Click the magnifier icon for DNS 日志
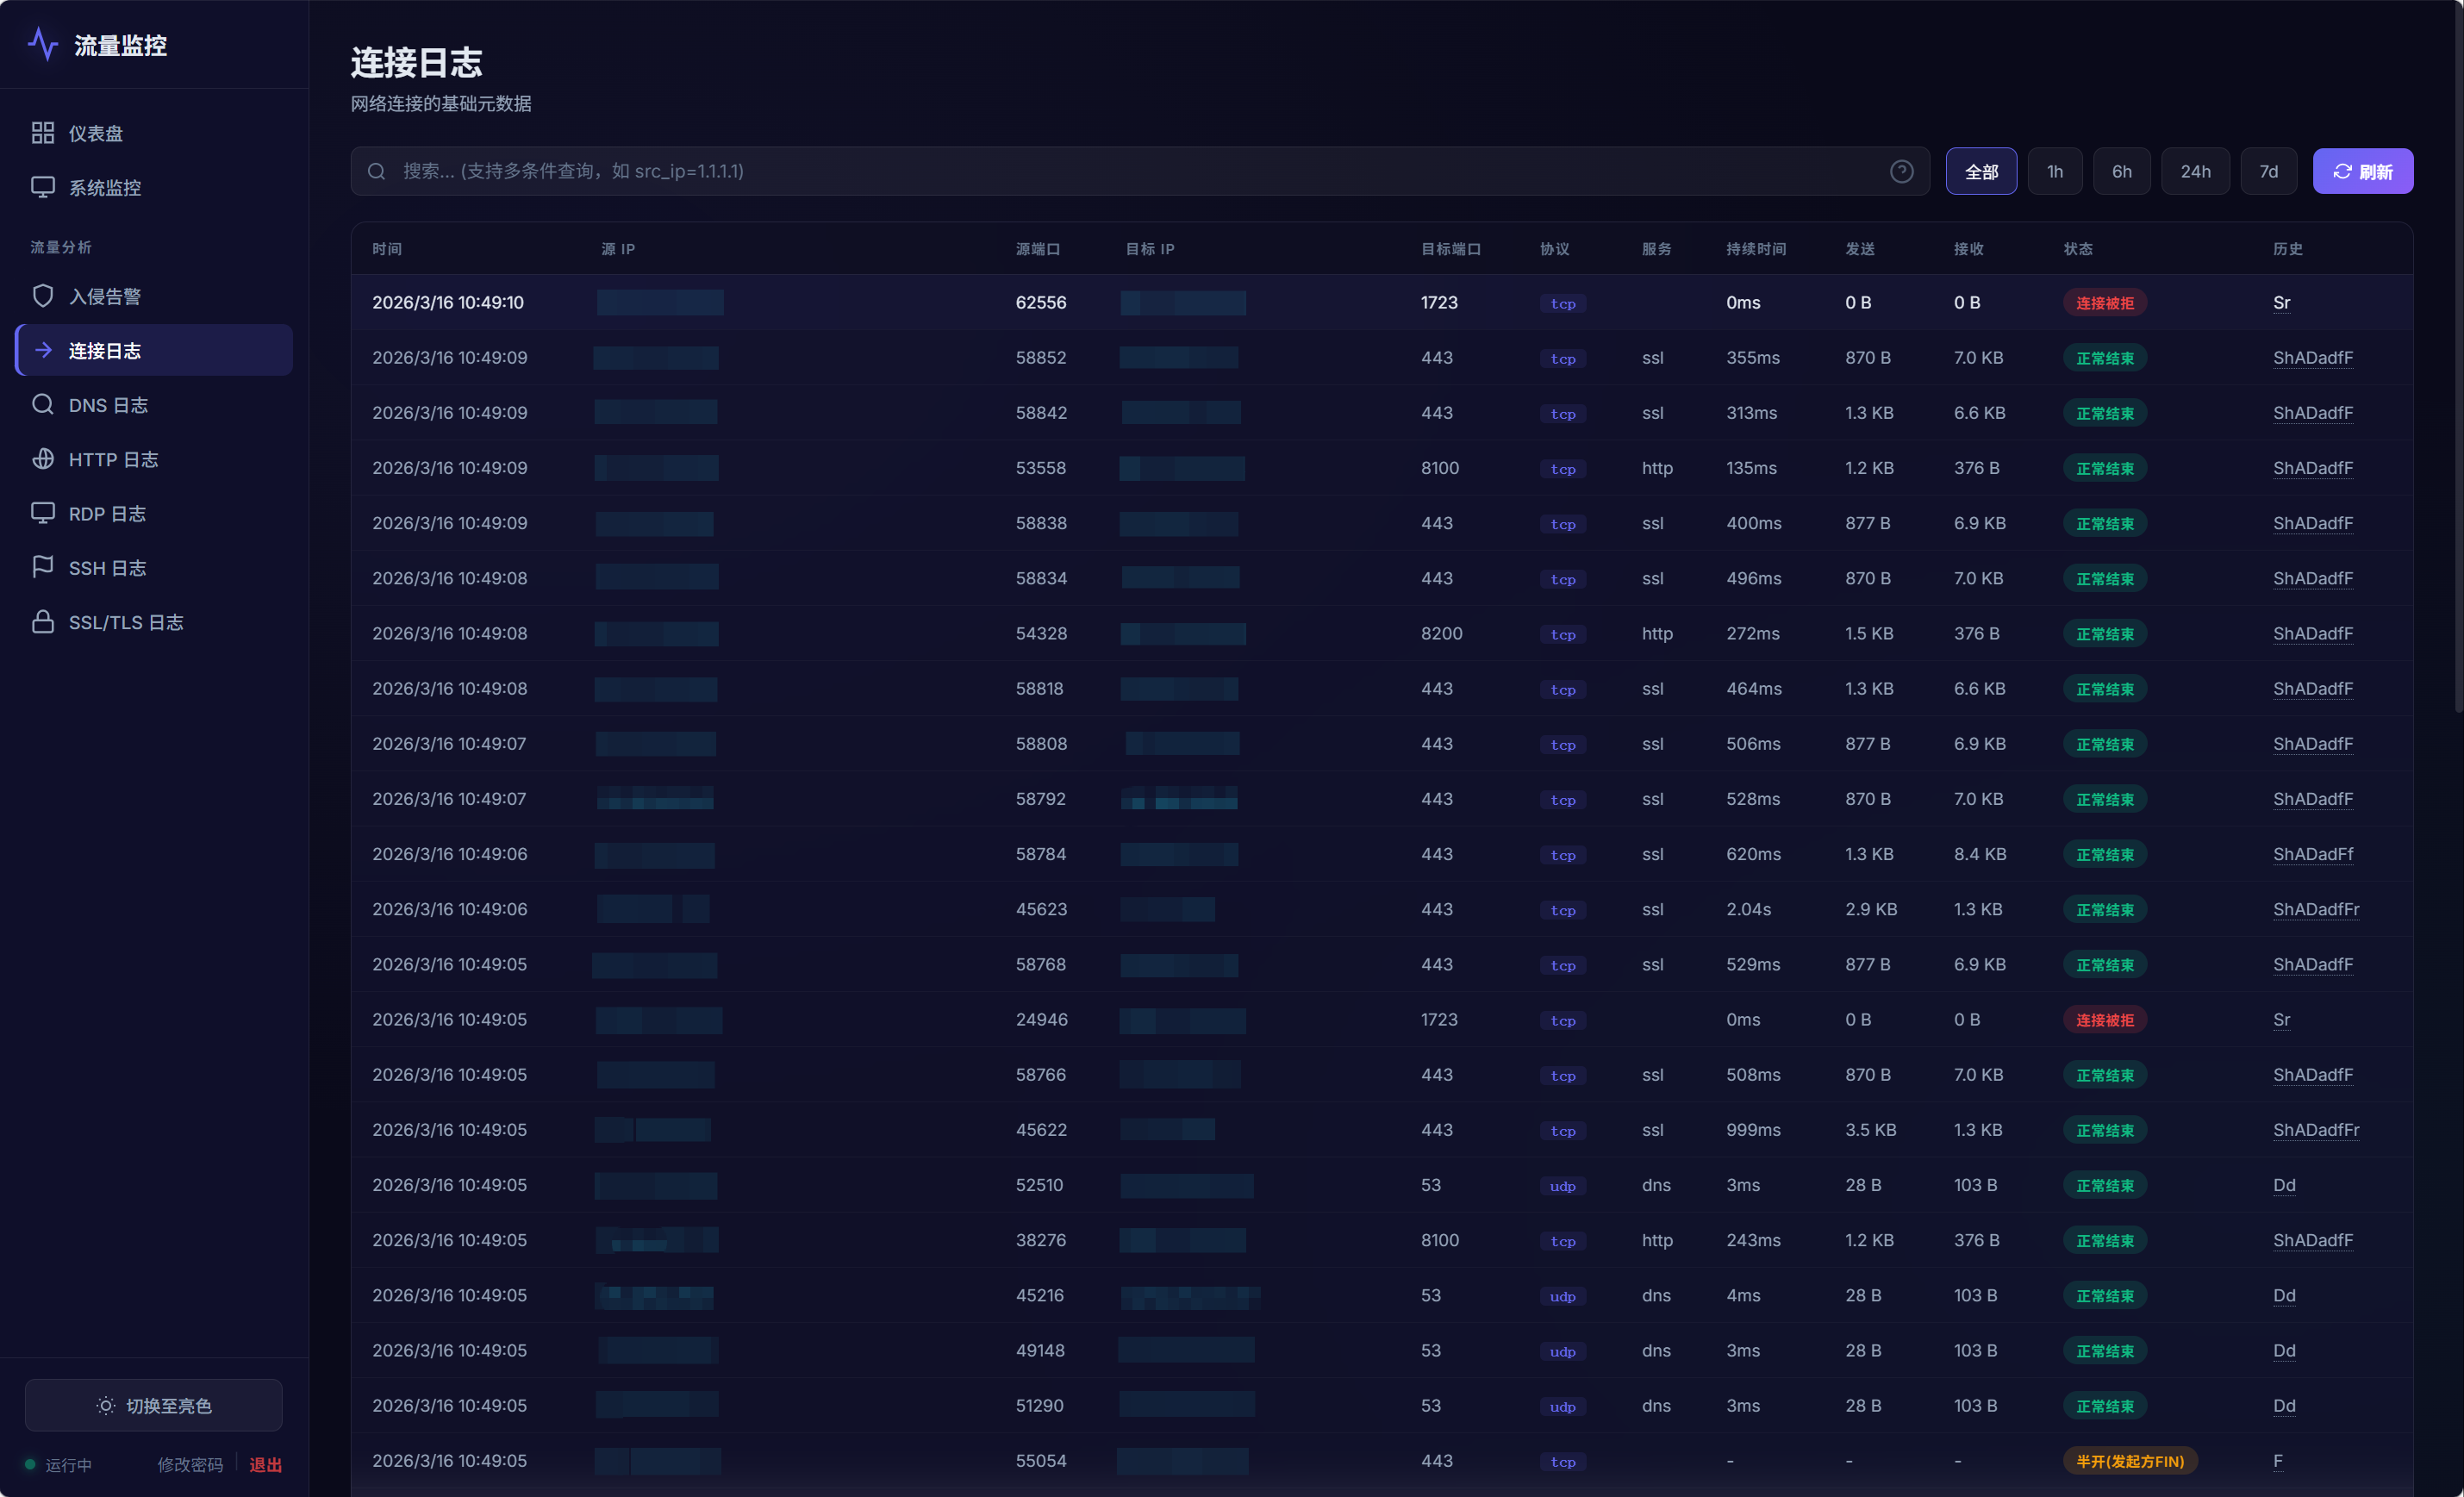This screenshot has width=2464, height=1497. tap(43, 404)
